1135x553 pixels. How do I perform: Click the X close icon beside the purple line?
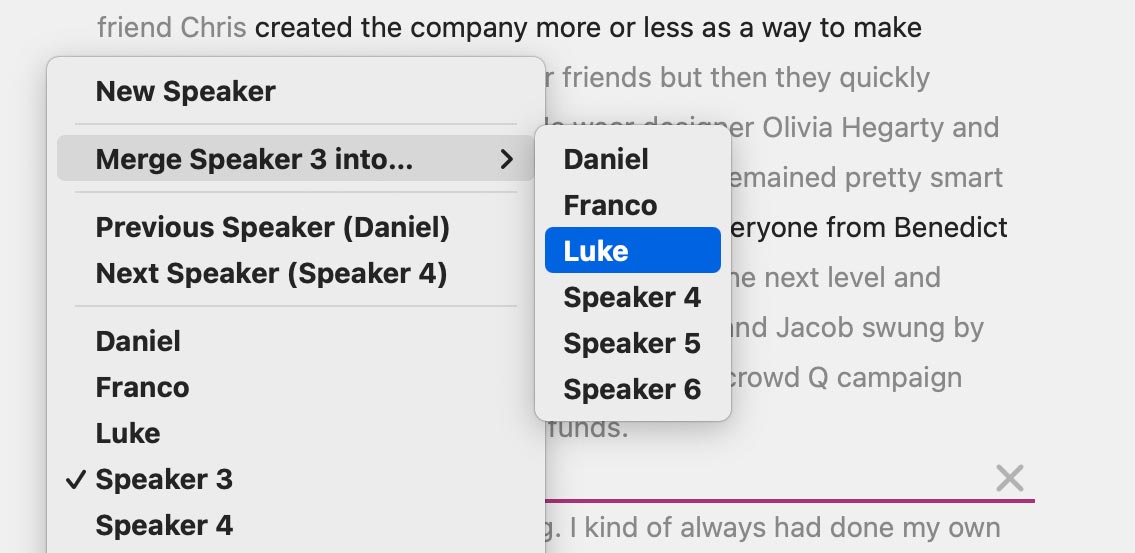(x=1010, y=479)
